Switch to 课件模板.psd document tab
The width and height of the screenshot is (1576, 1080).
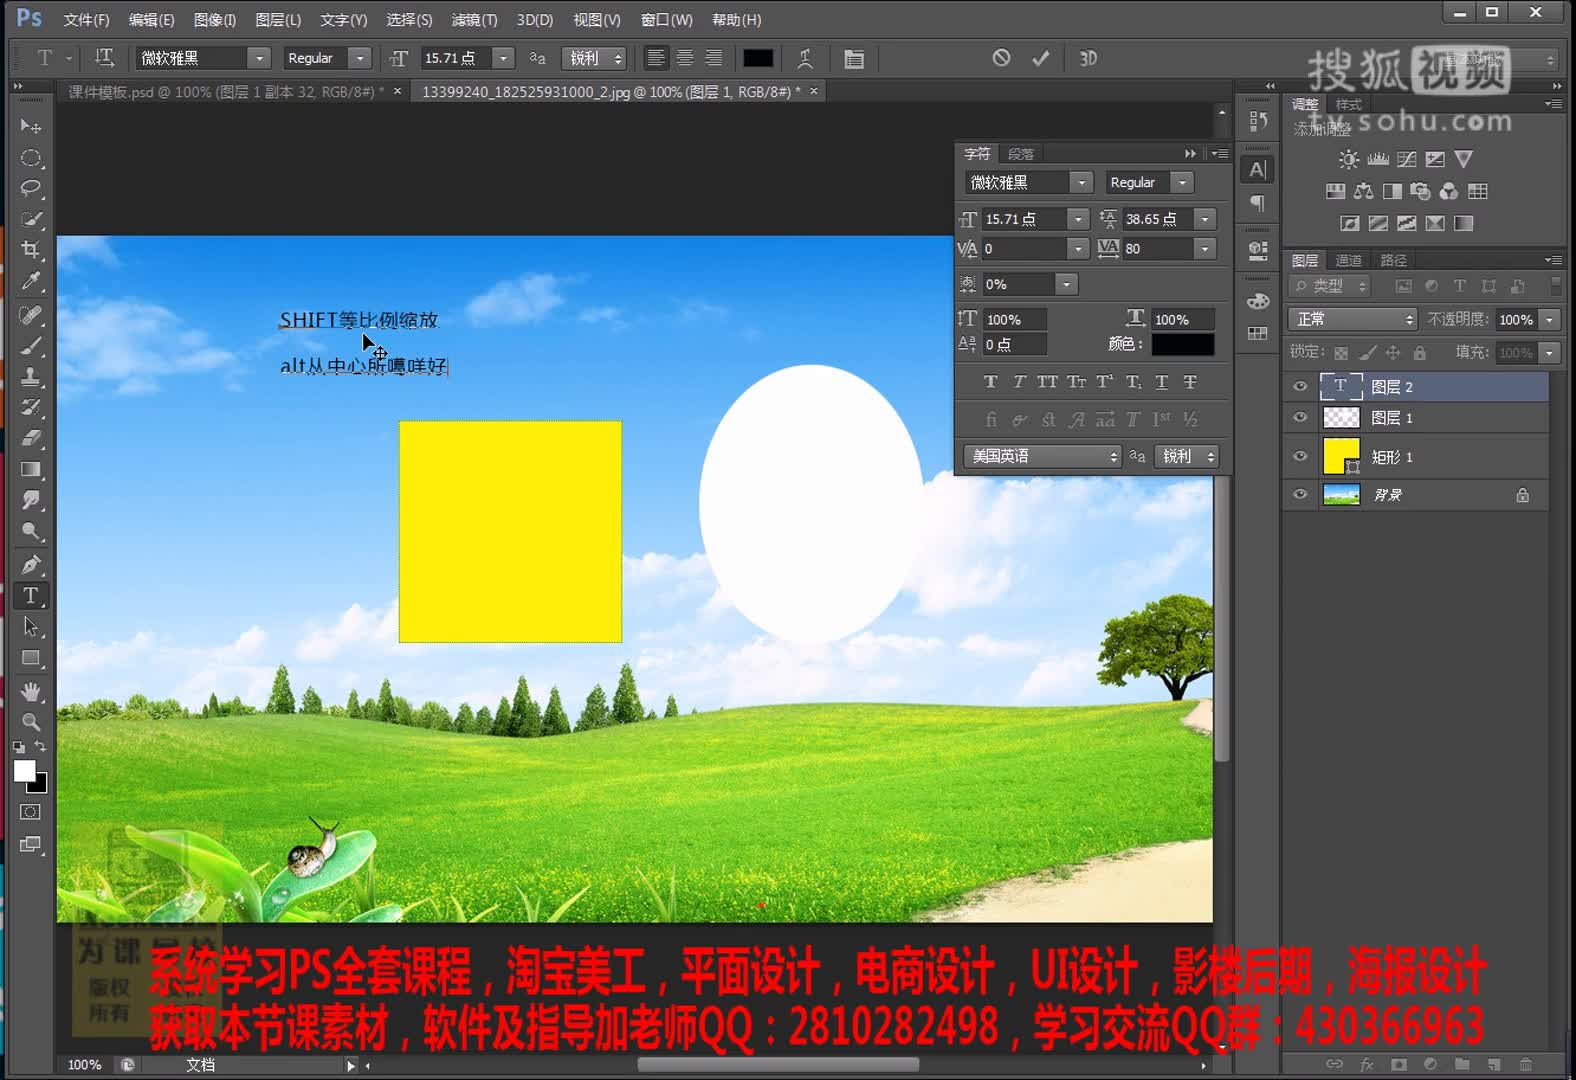click(x=226, y=92)
